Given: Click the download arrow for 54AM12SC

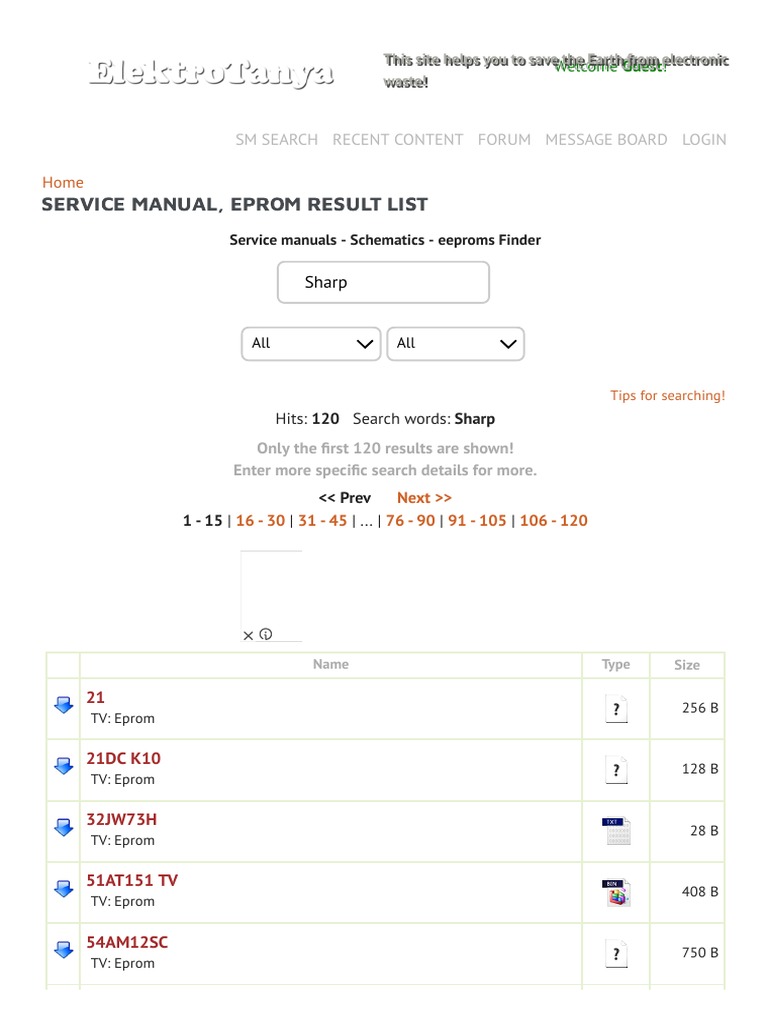Looking at the screenshot, I should 63,950.
